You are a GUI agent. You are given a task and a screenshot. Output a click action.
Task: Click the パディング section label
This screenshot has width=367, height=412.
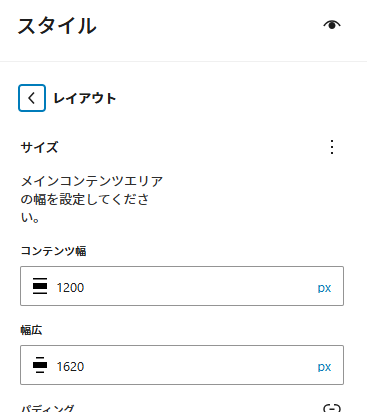click(x=47, y=408)
